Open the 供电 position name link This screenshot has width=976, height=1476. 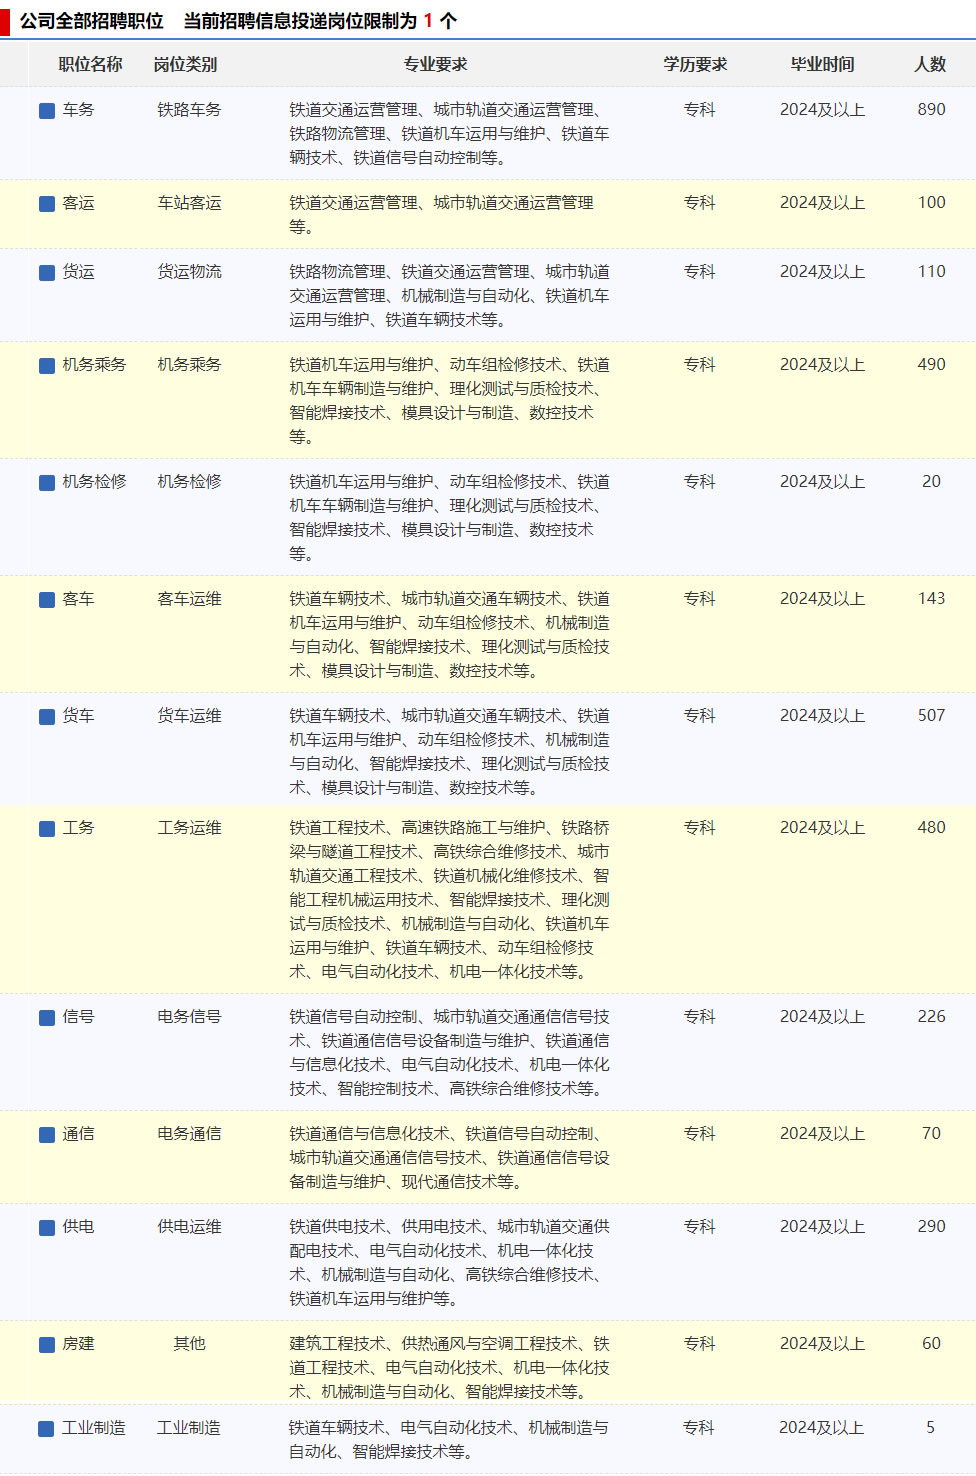pyautogui.click(x=78, y=1227)
